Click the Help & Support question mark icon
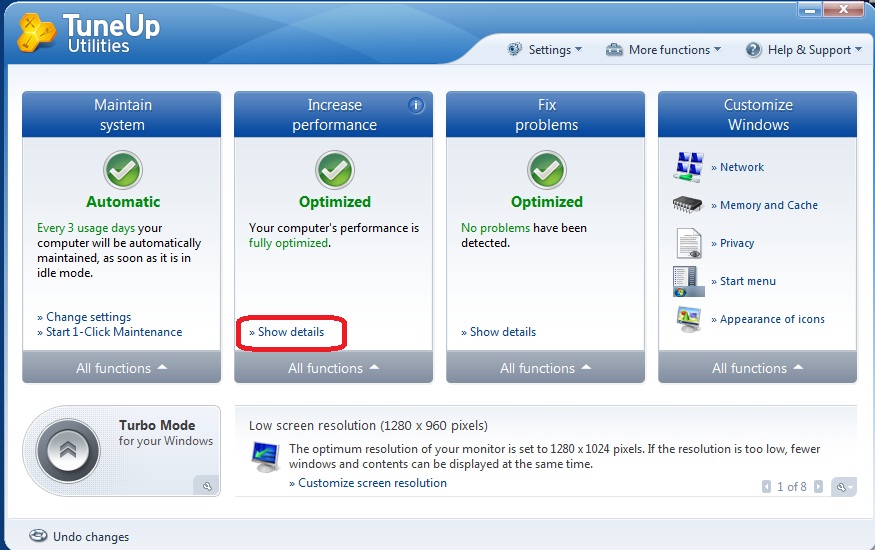Screen dimensions: 875x550 click(753, 50)
